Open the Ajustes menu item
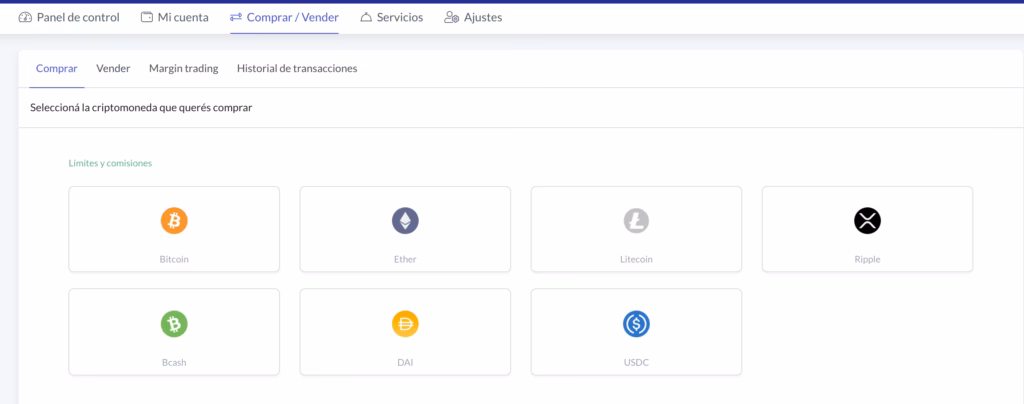Image resolution: width=1024 pixels, height=404 pixels. 473,18
